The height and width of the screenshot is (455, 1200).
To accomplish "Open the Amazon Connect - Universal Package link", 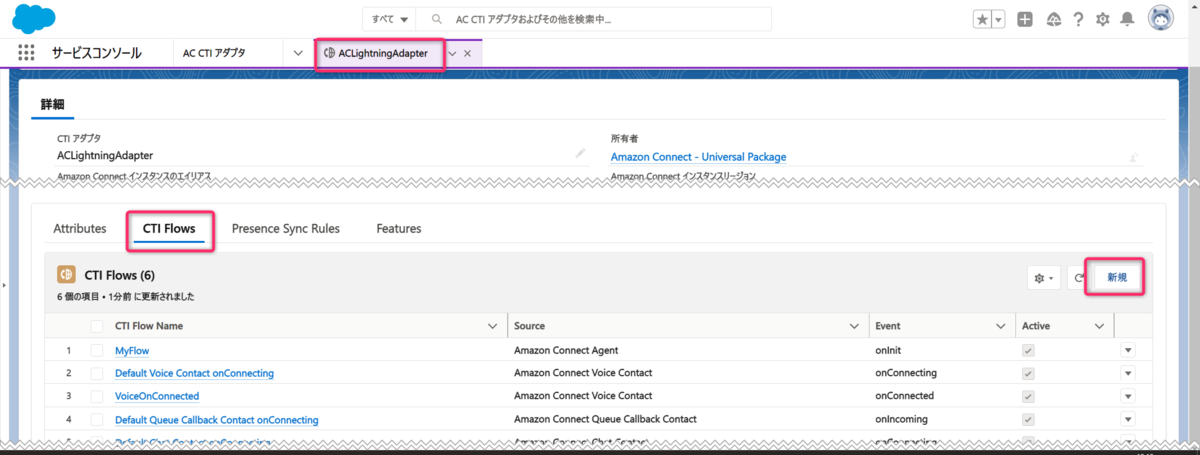I will click(698, 157).
